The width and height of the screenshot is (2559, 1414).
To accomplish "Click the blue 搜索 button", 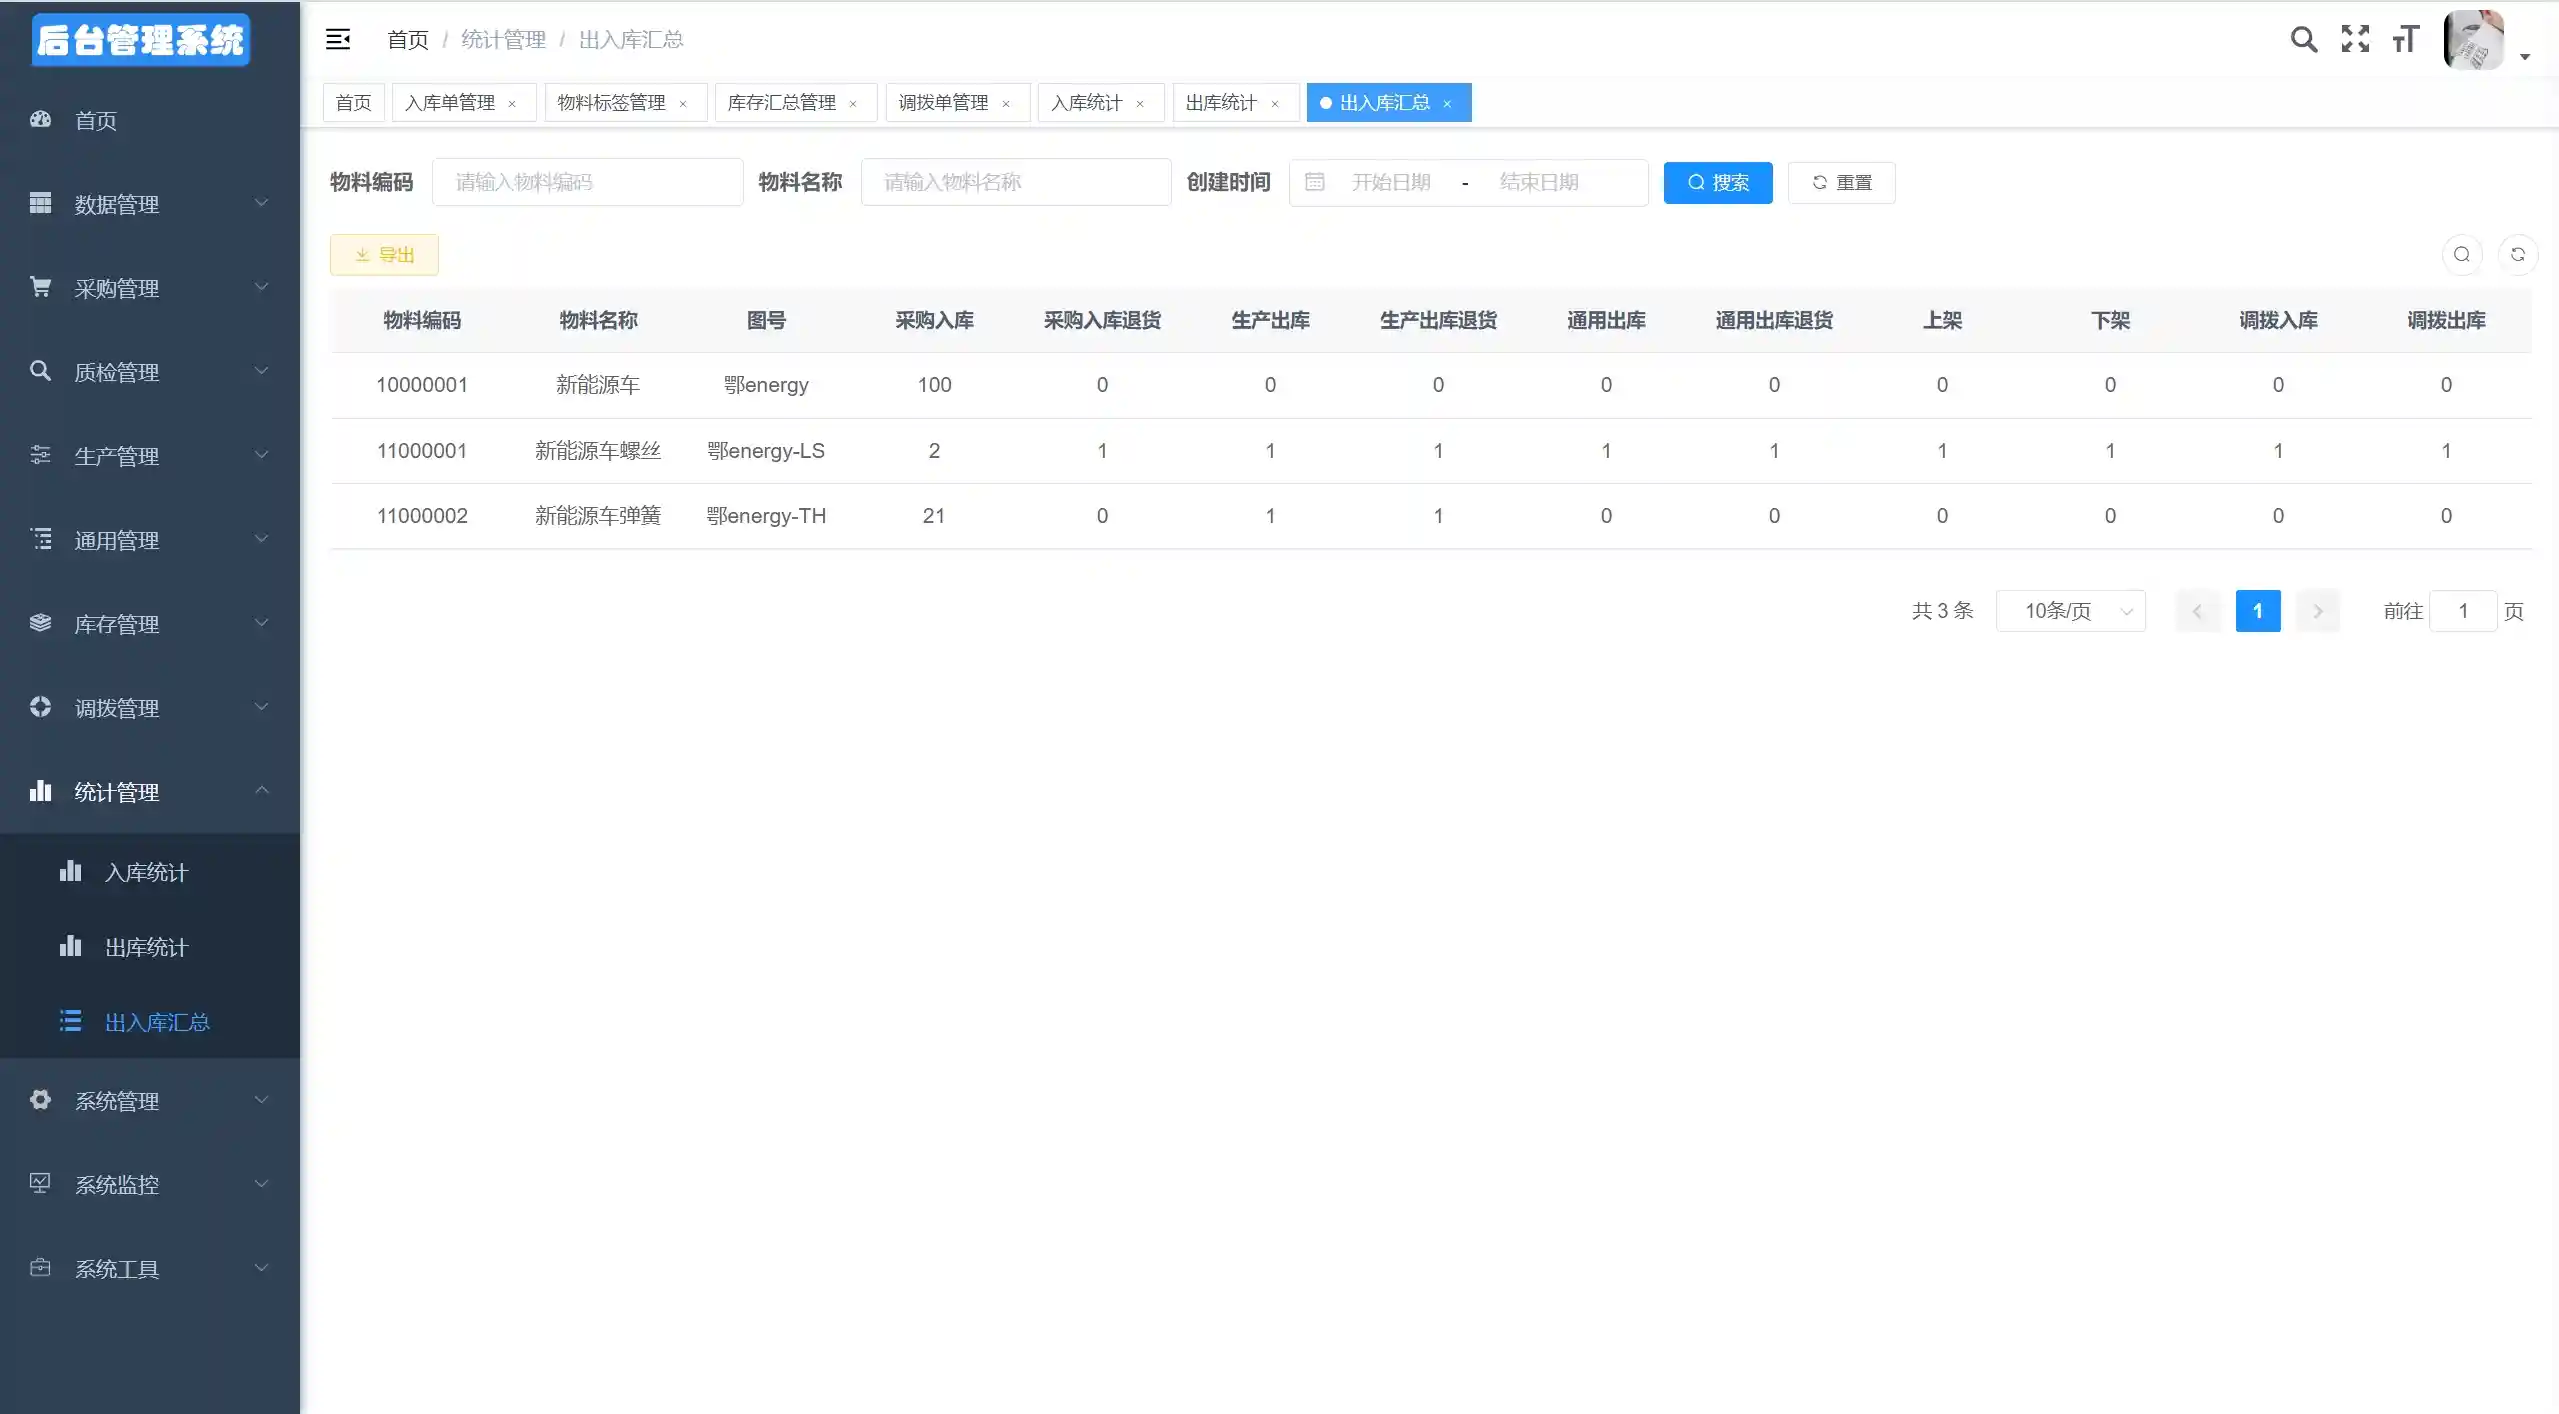I will pos(1717,183).
